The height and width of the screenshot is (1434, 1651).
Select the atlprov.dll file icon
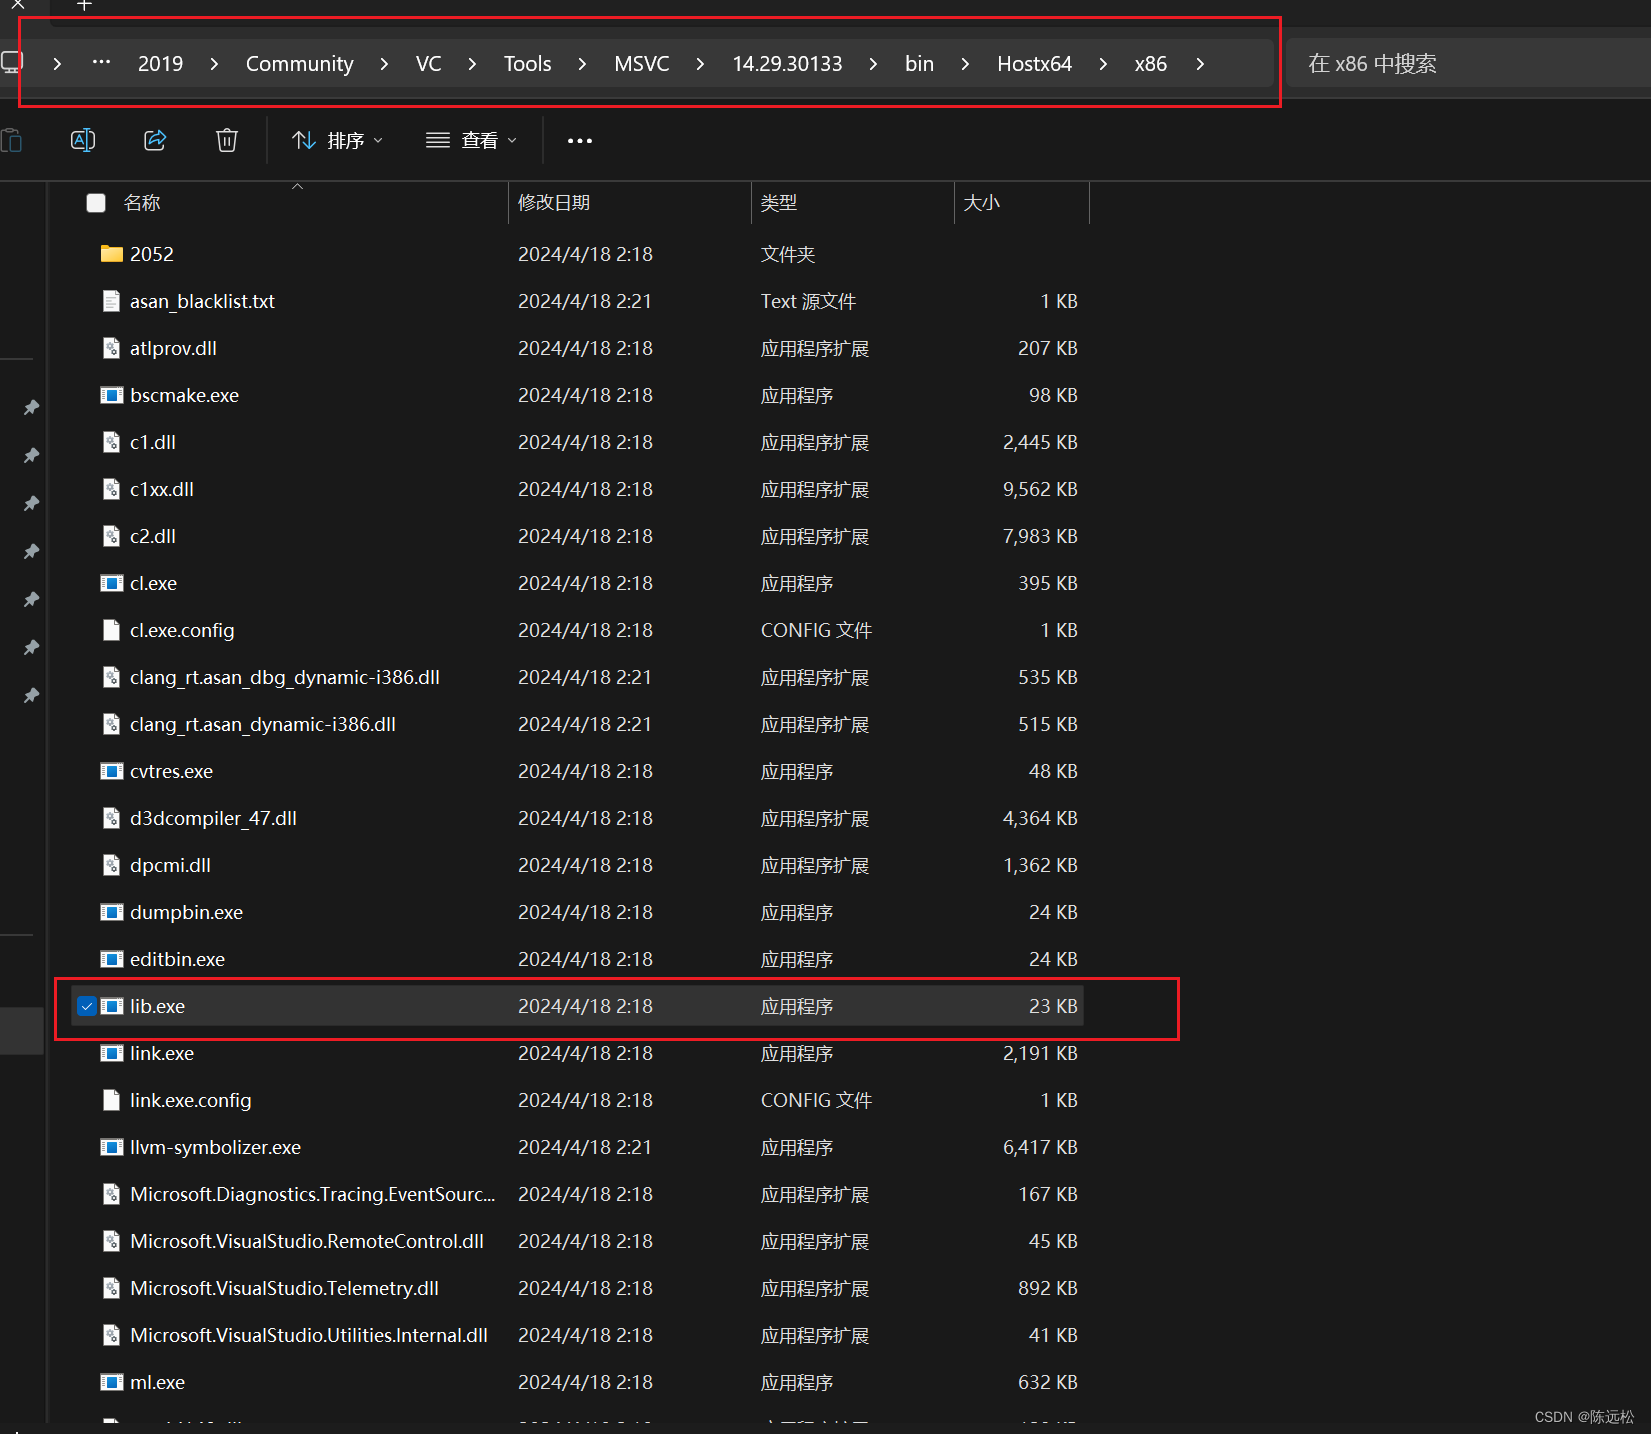tap(112, 348)
